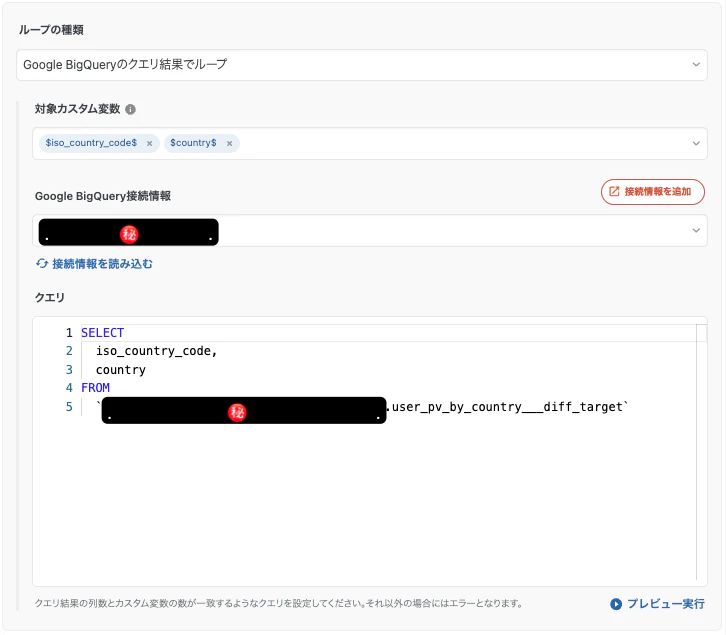Remove the $country$ variable tag
The width and height of the screenshot is (726, 635).
pos(229,144)
